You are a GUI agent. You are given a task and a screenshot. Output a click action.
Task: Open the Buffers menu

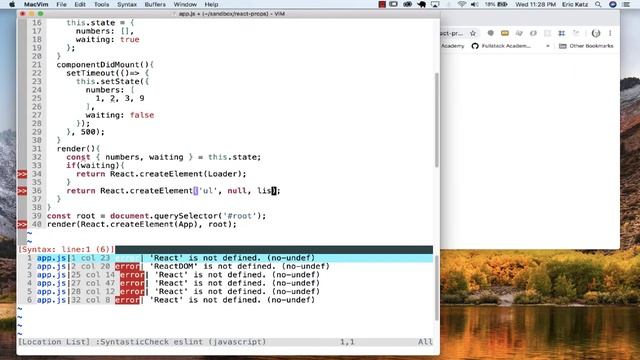pyautogui.click(x=155, y=4)
